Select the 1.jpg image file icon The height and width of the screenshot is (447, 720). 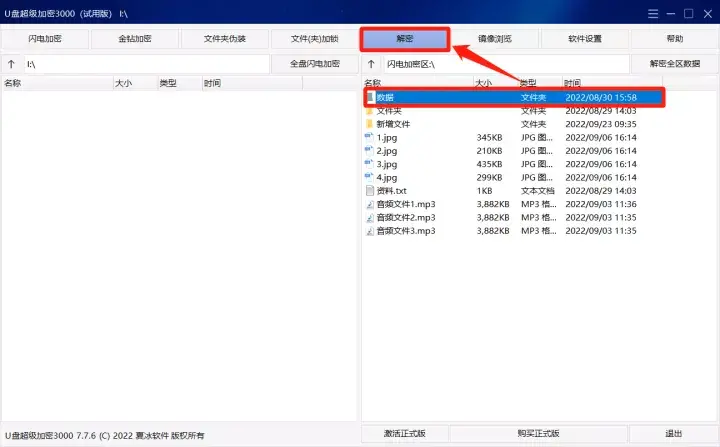(370, 137)
